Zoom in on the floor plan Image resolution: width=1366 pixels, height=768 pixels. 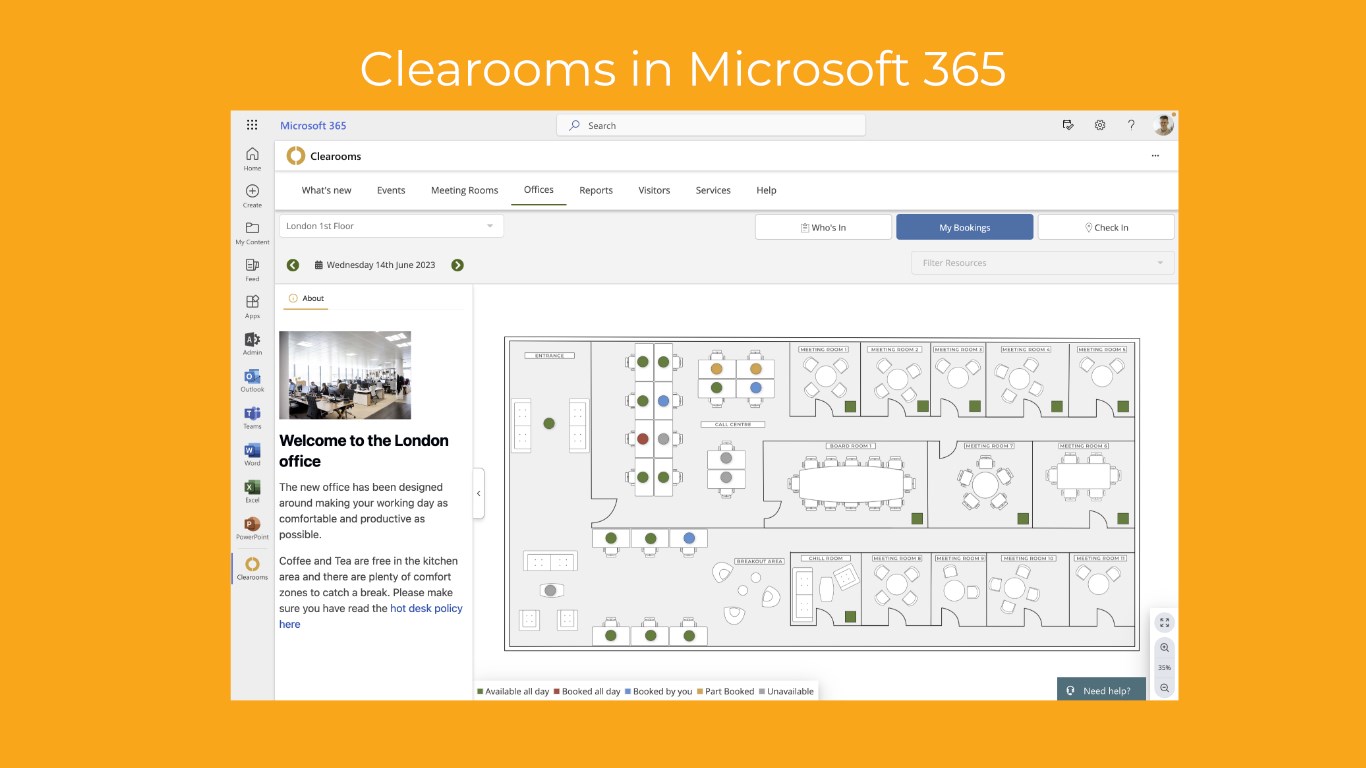(x=1164, y=648)
